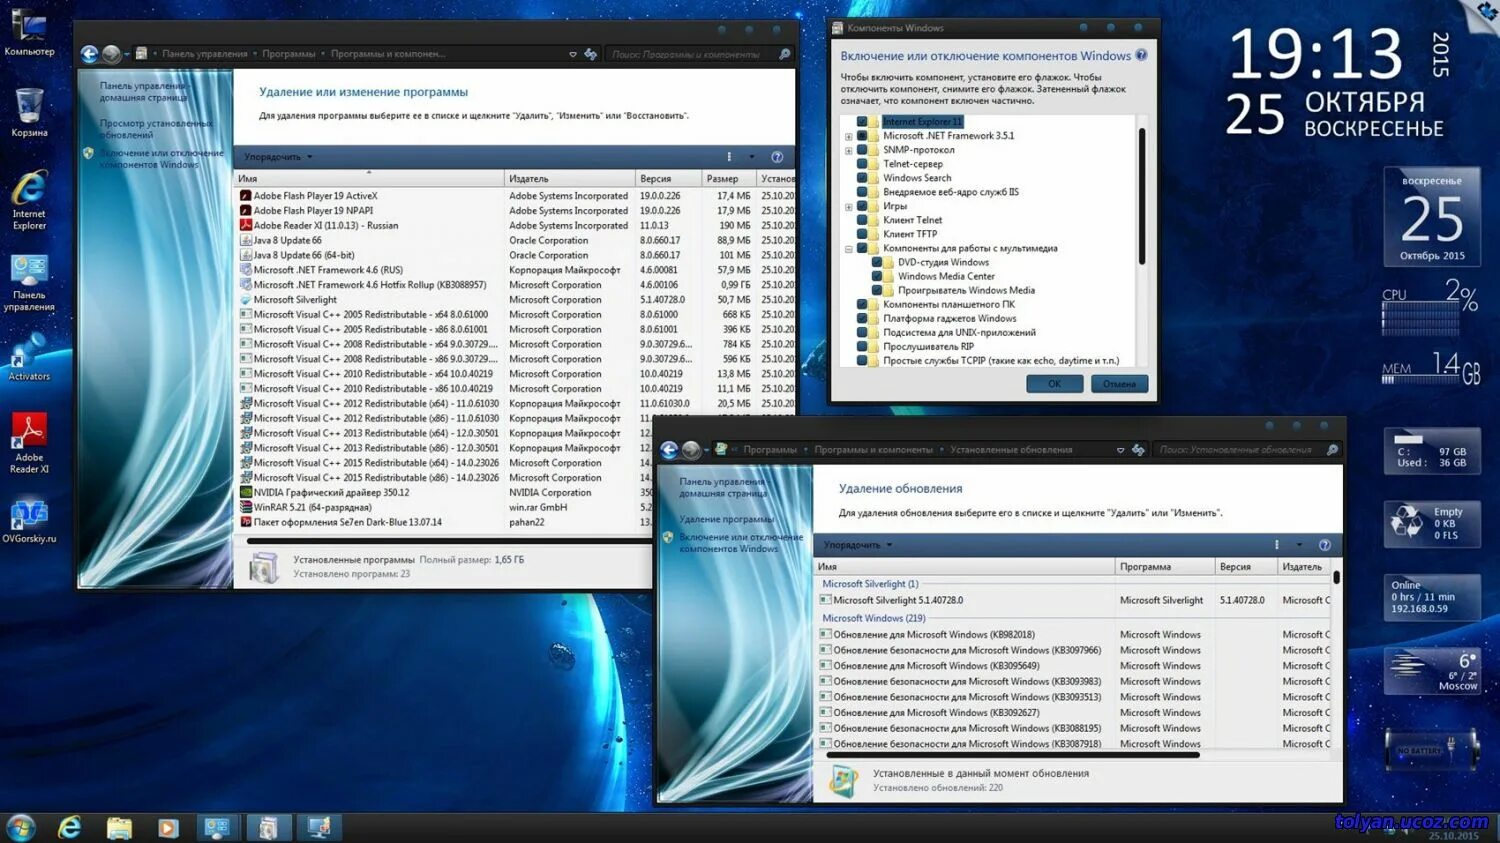This screenshot has width=1500, height=843.
Task: Click back arrow in Programs and Features window
Action: [89, 54]
